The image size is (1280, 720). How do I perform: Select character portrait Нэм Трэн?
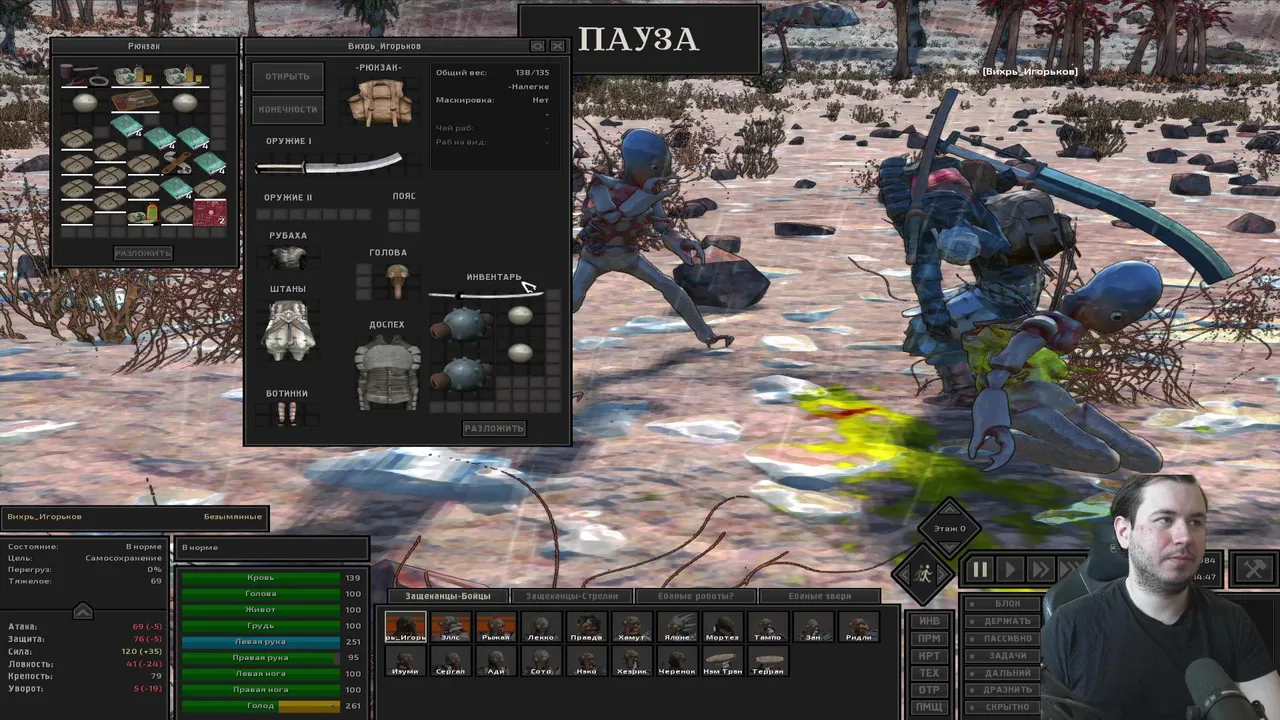tap(722, 661)
